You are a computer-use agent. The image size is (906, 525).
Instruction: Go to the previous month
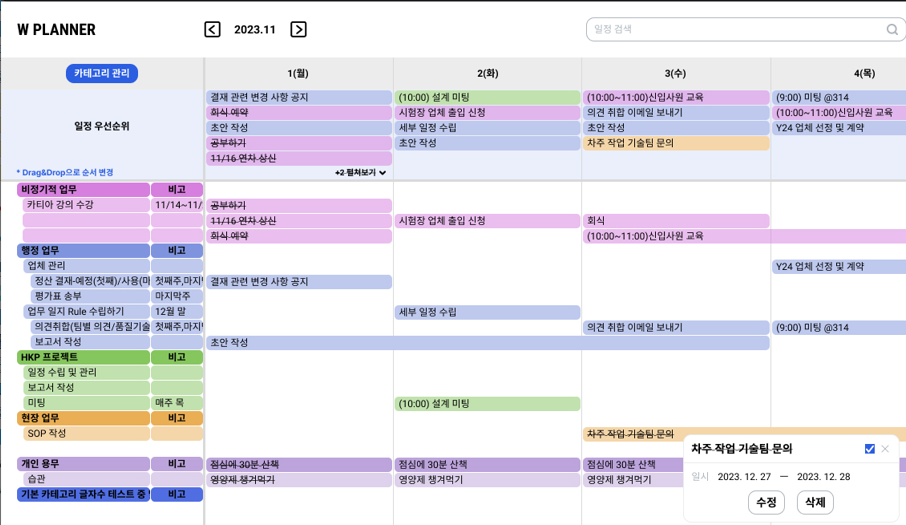(x=212, y=29)
